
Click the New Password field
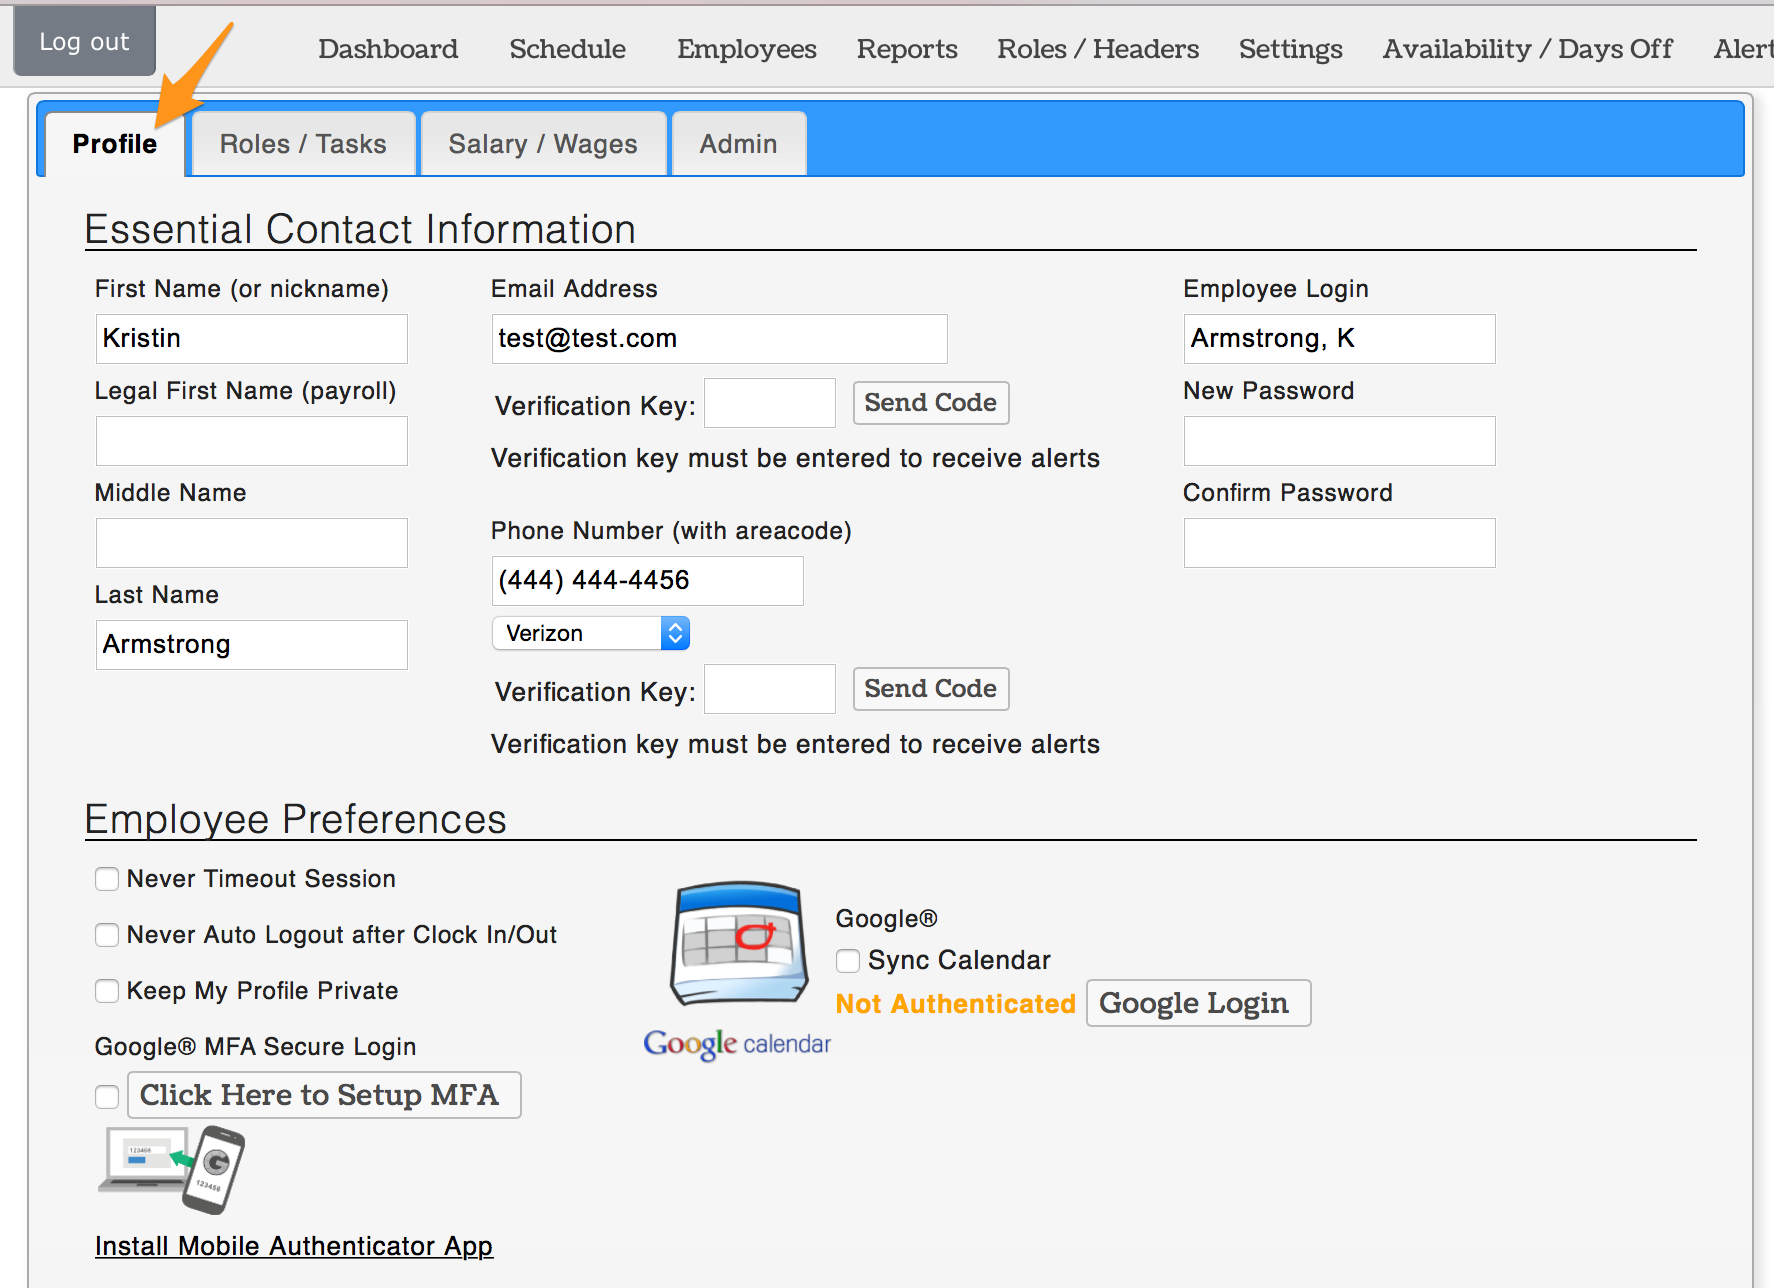coord(1340,441)
